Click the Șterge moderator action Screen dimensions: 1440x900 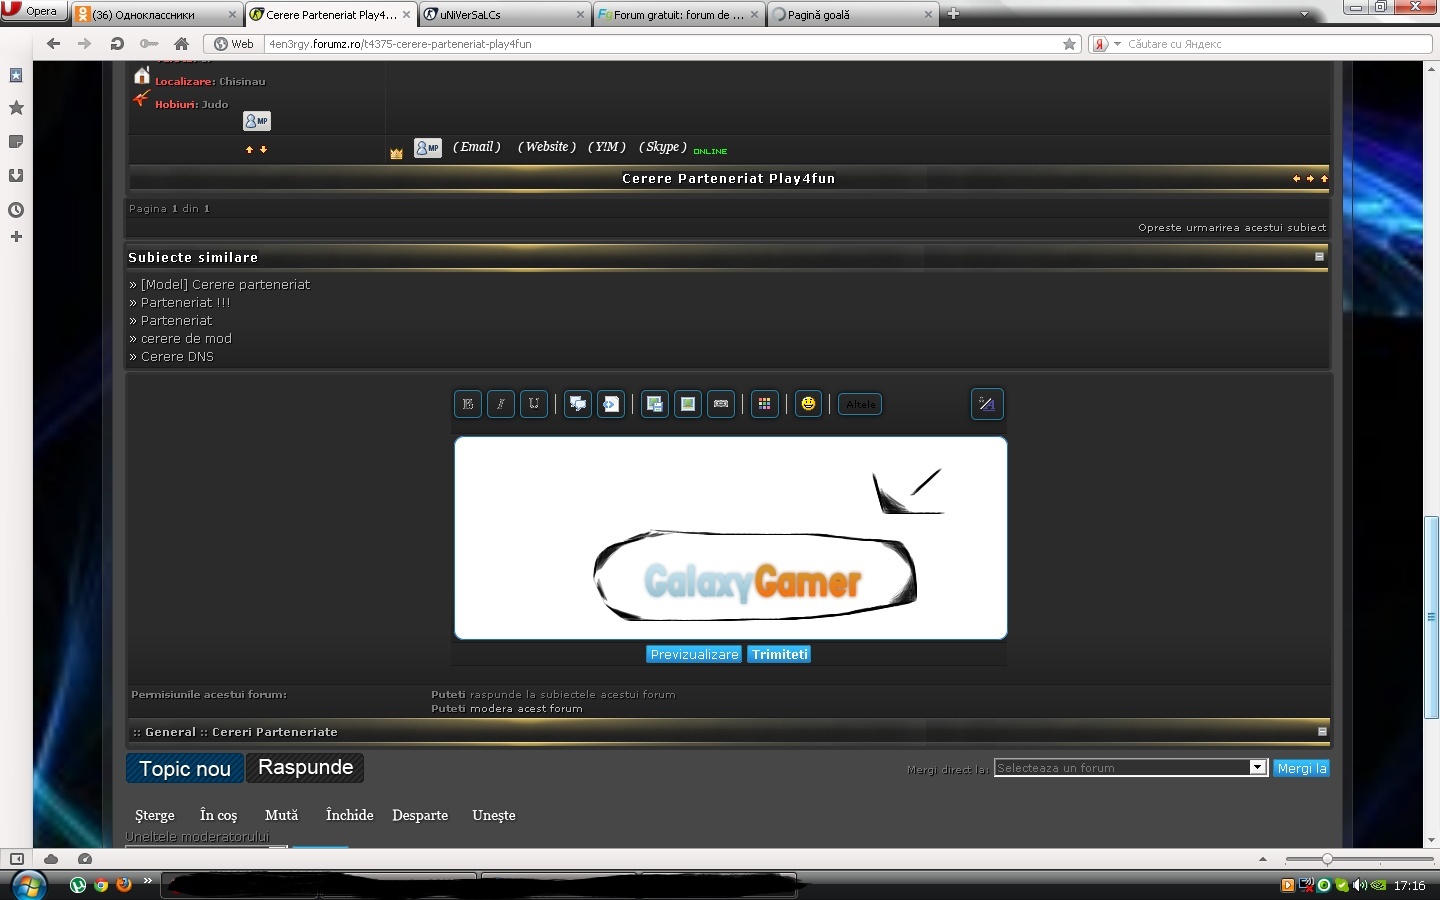pos(155,815)
